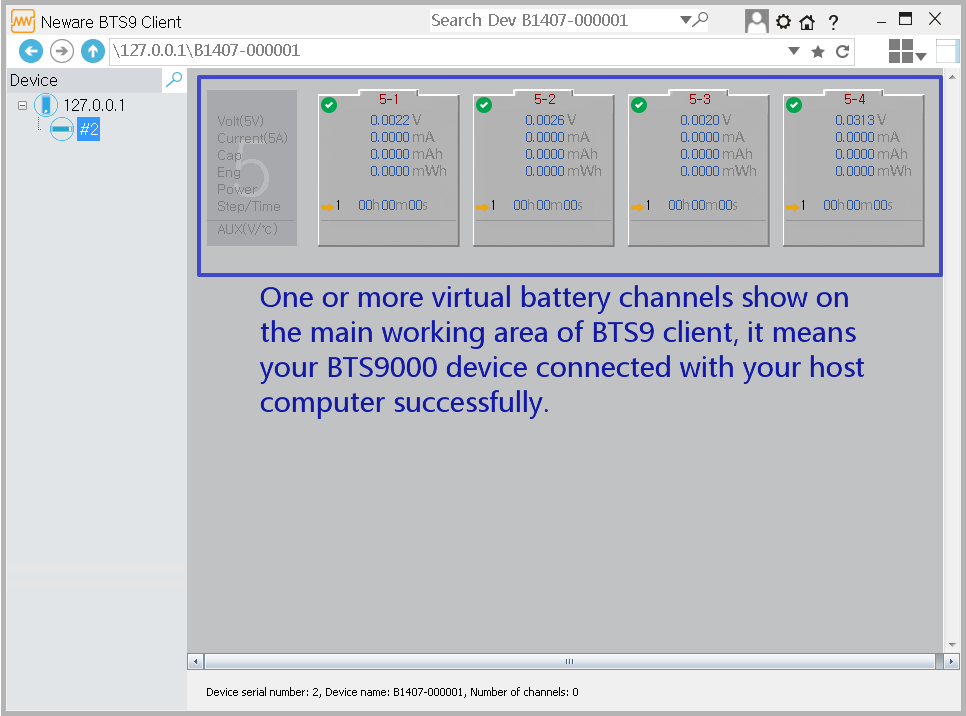966x716 pixels.
Task: Close the Neware BTS9 Client window
Action: pyautogui.click(x=935, y=19)
